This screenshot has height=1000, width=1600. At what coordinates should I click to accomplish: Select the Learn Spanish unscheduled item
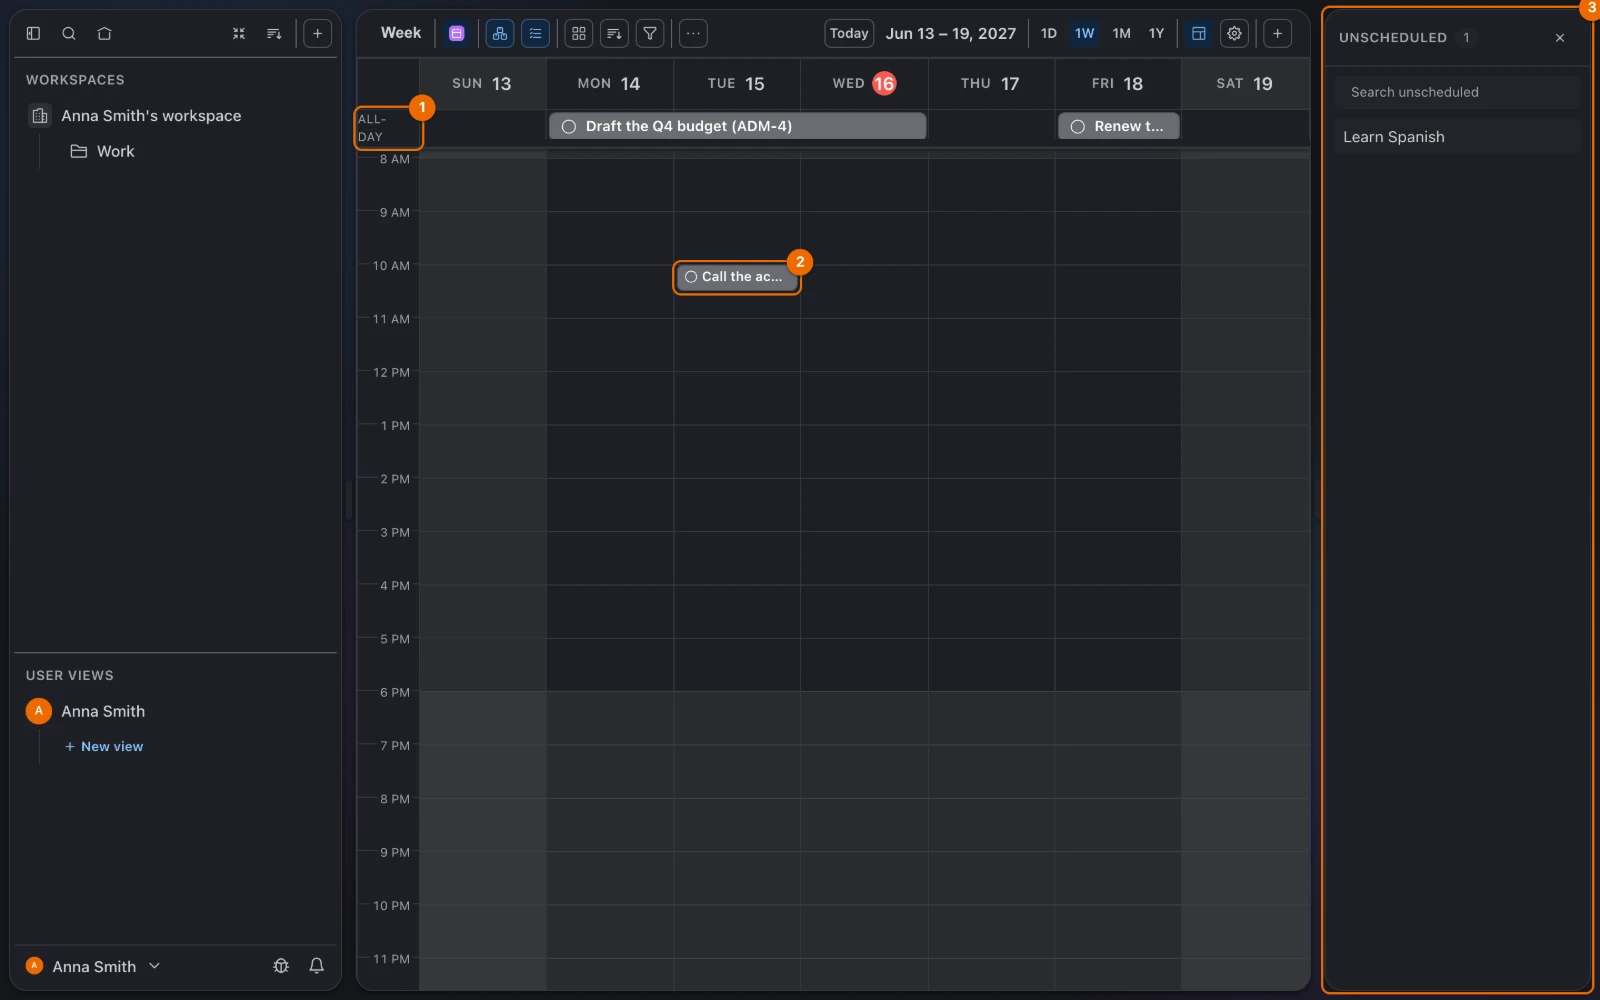click(1457, 137)
